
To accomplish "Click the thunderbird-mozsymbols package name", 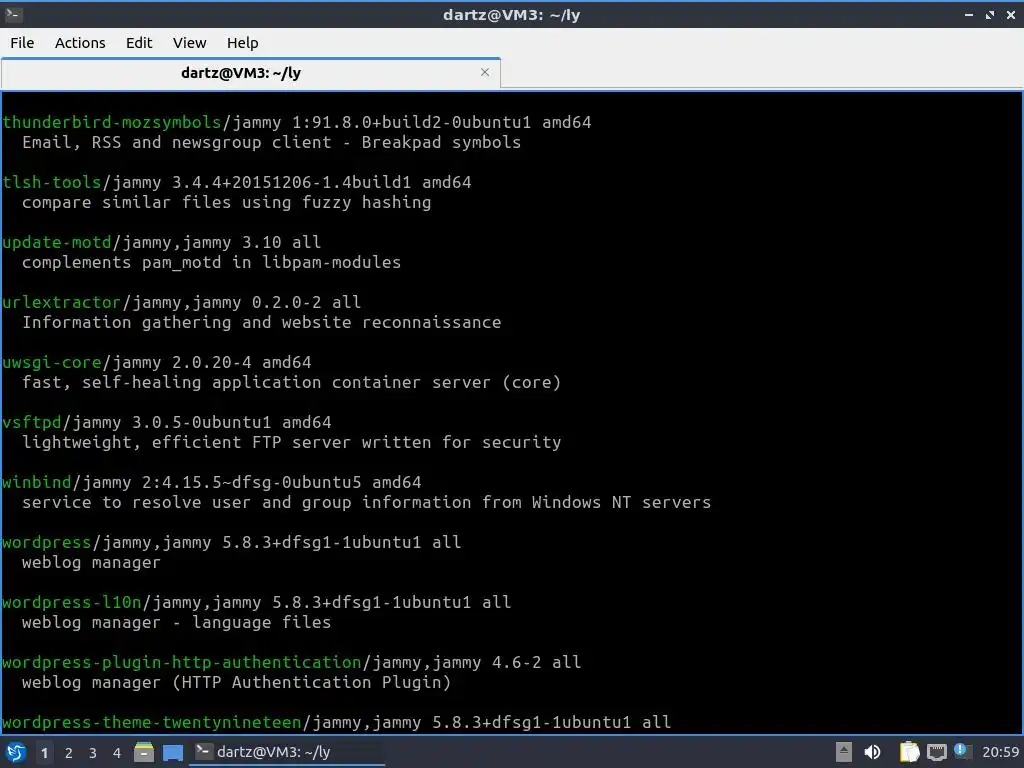I will (112, 122).
